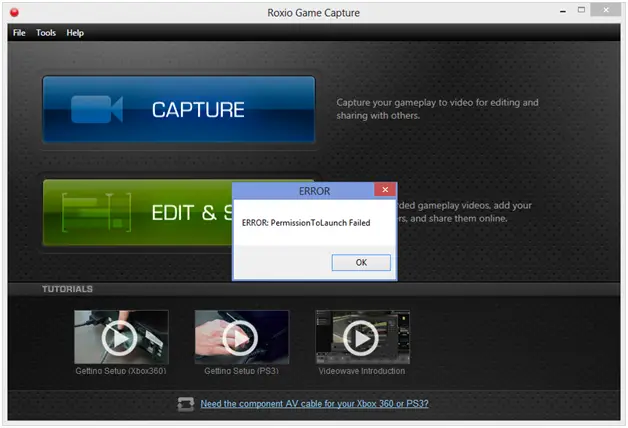Screen dimensions: 628x428
Task: Click the timeline icon on the Edit button
Action: click(97, 212)
